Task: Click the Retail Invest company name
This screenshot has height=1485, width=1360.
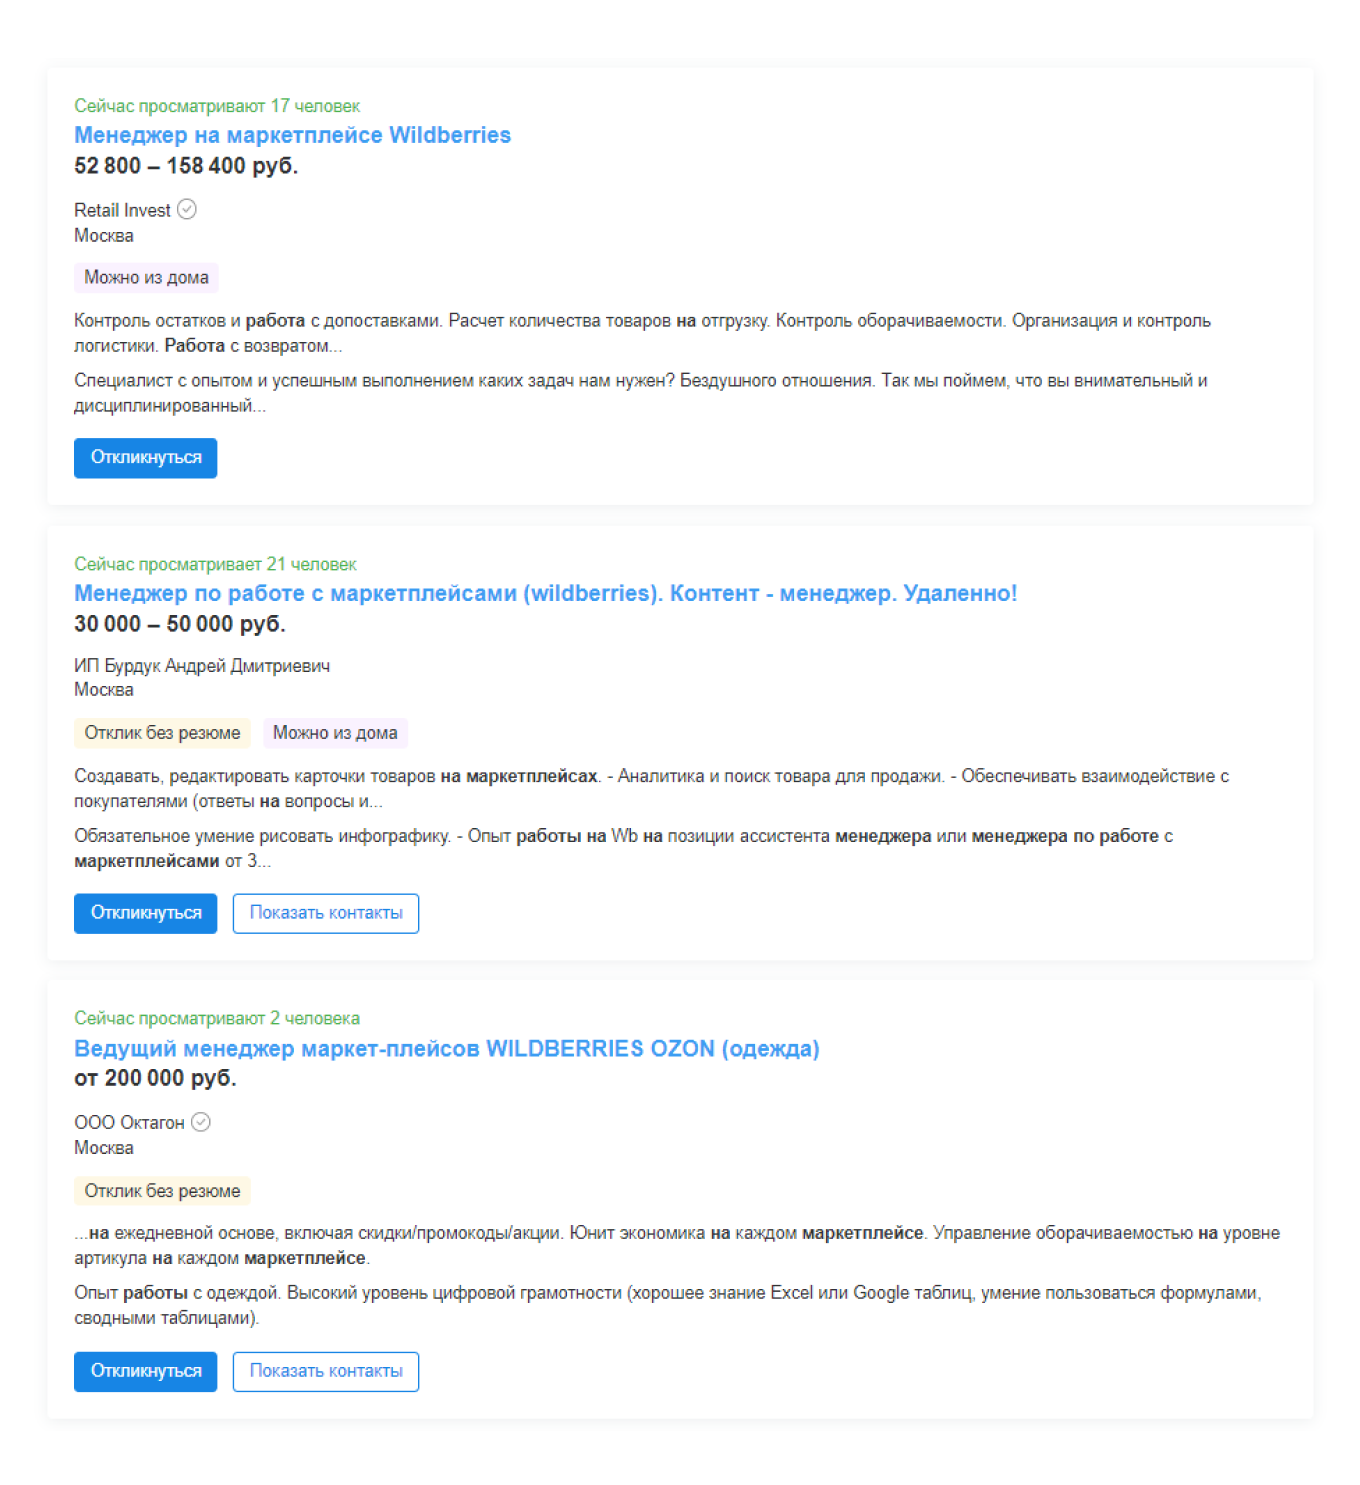Action: click(x=122, y=210)
